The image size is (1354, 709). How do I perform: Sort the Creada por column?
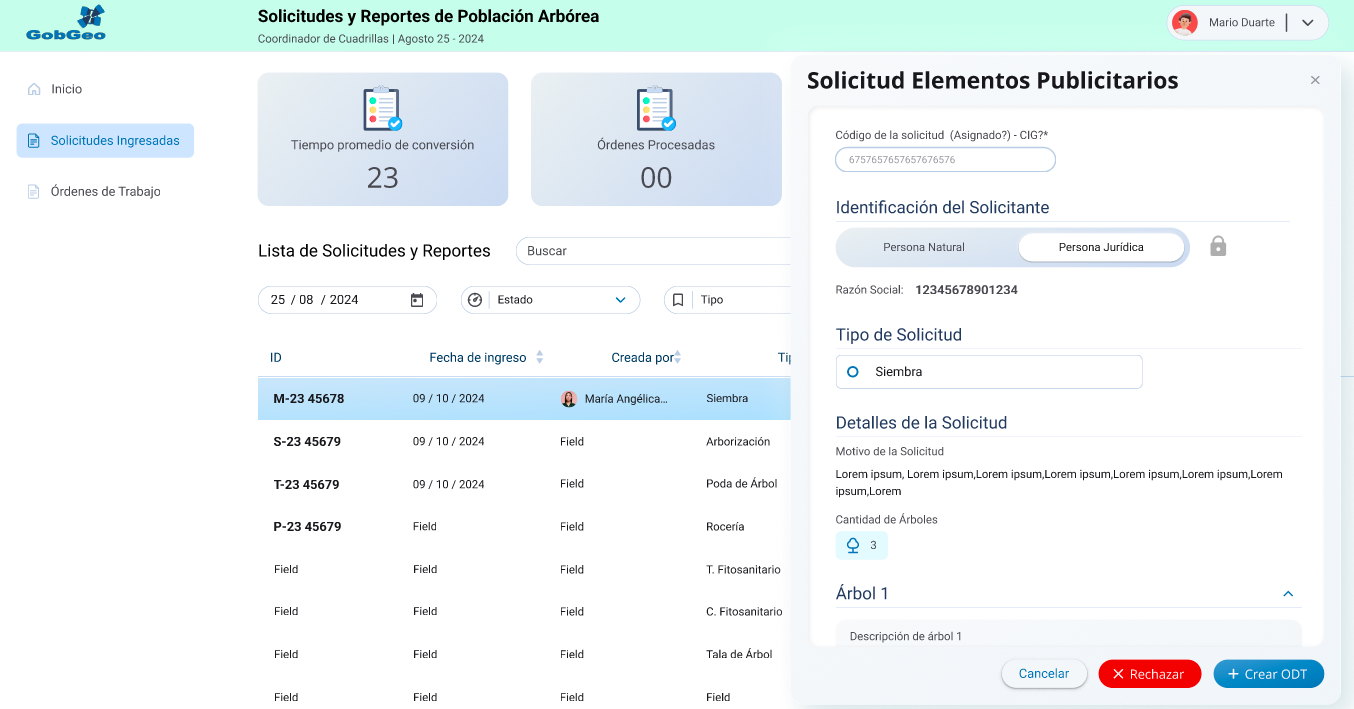[x=678, y=357]
